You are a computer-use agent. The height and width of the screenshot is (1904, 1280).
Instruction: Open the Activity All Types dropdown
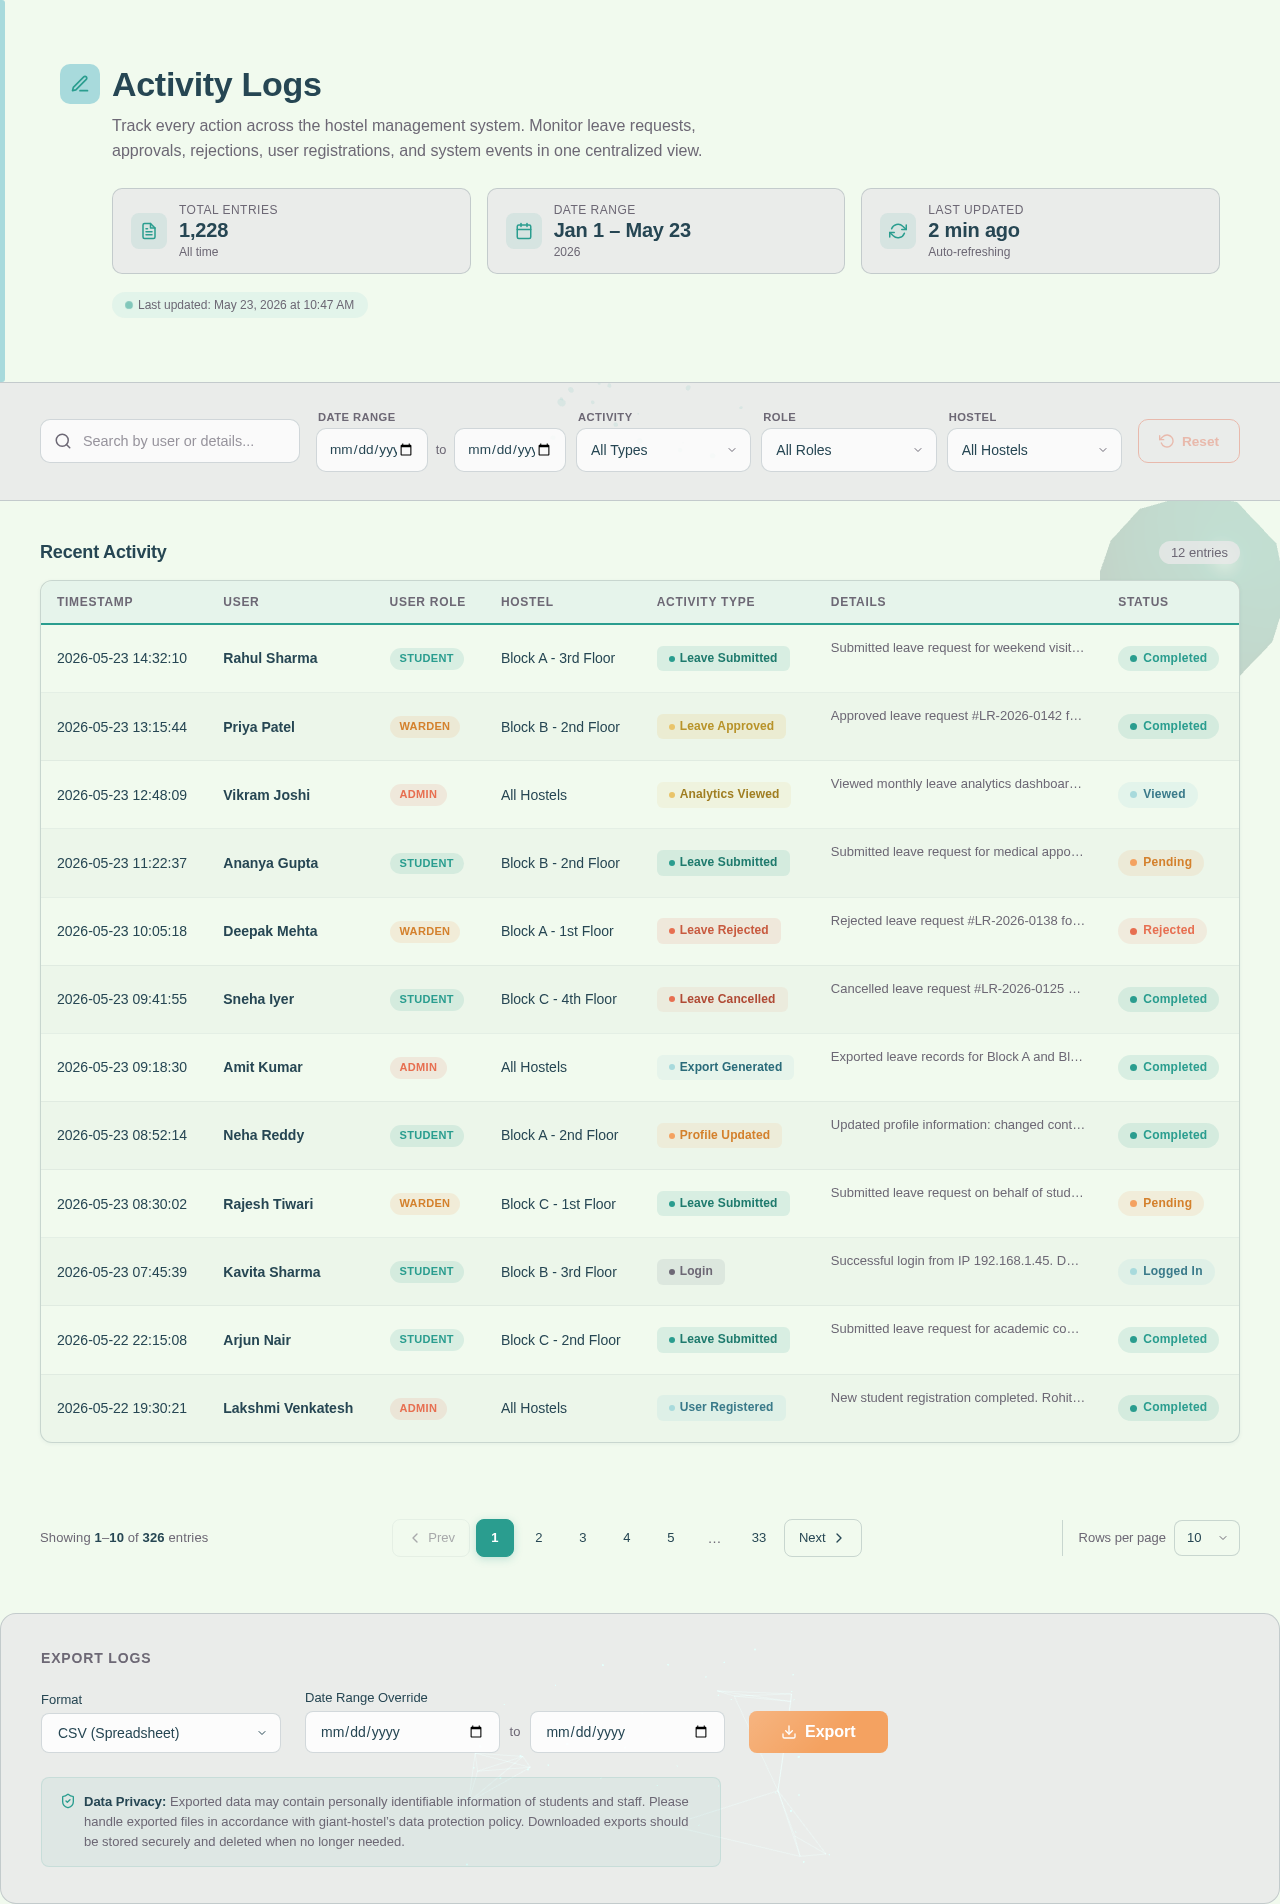coord(663,450)
